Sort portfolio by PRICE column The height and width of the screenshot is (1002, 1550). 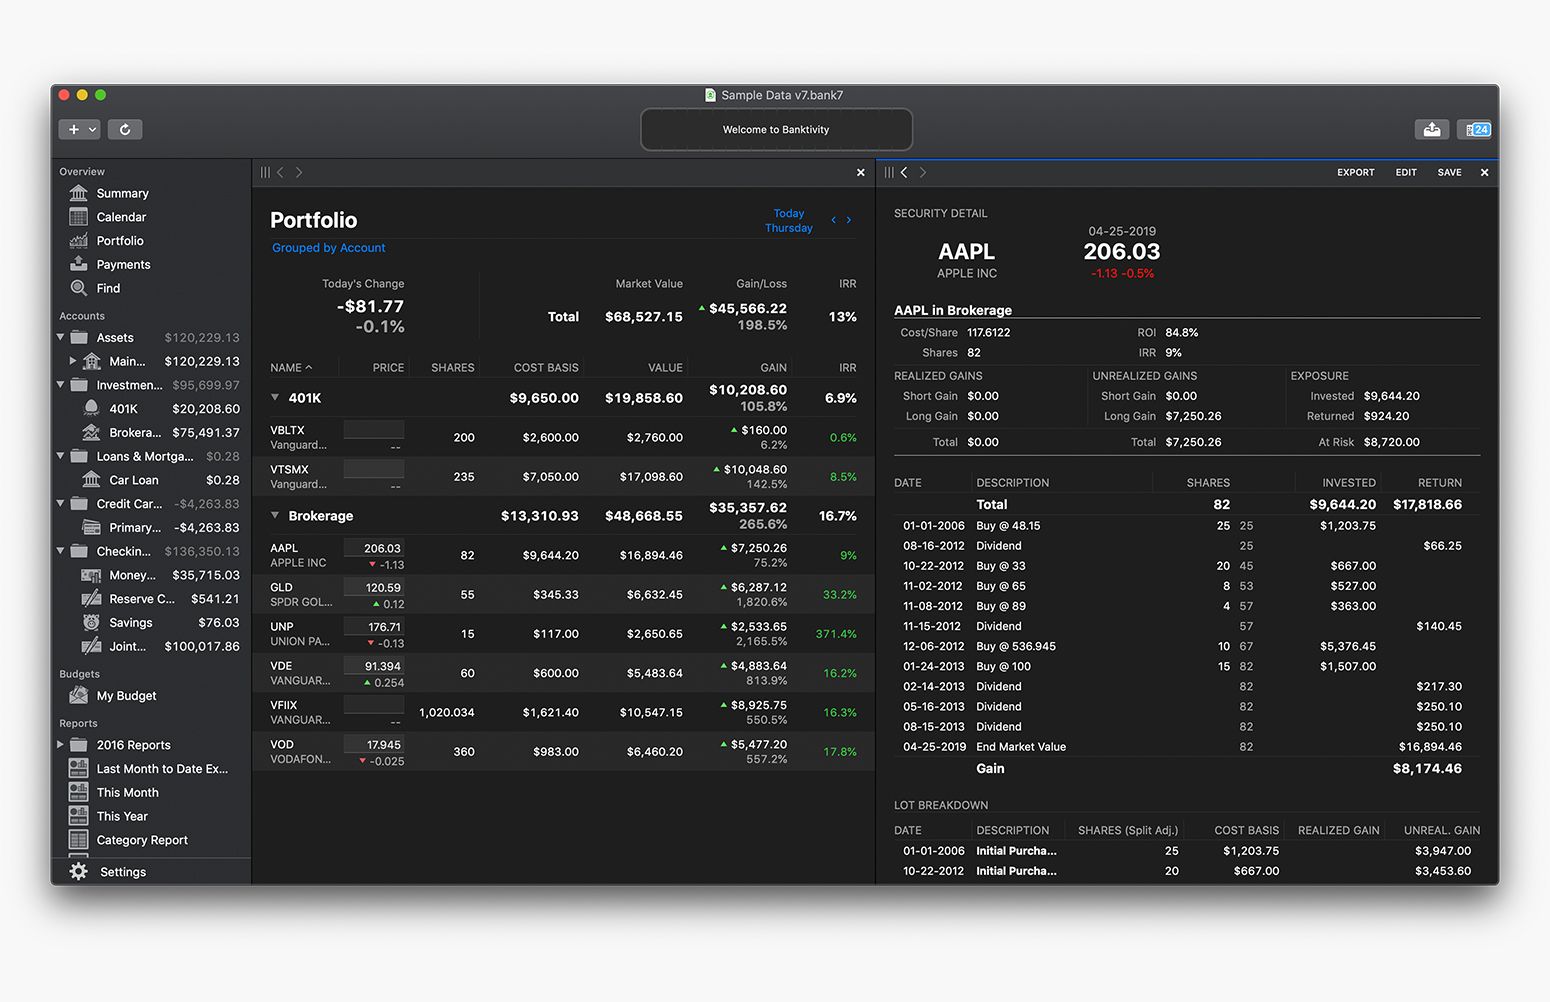coord(388,368)
